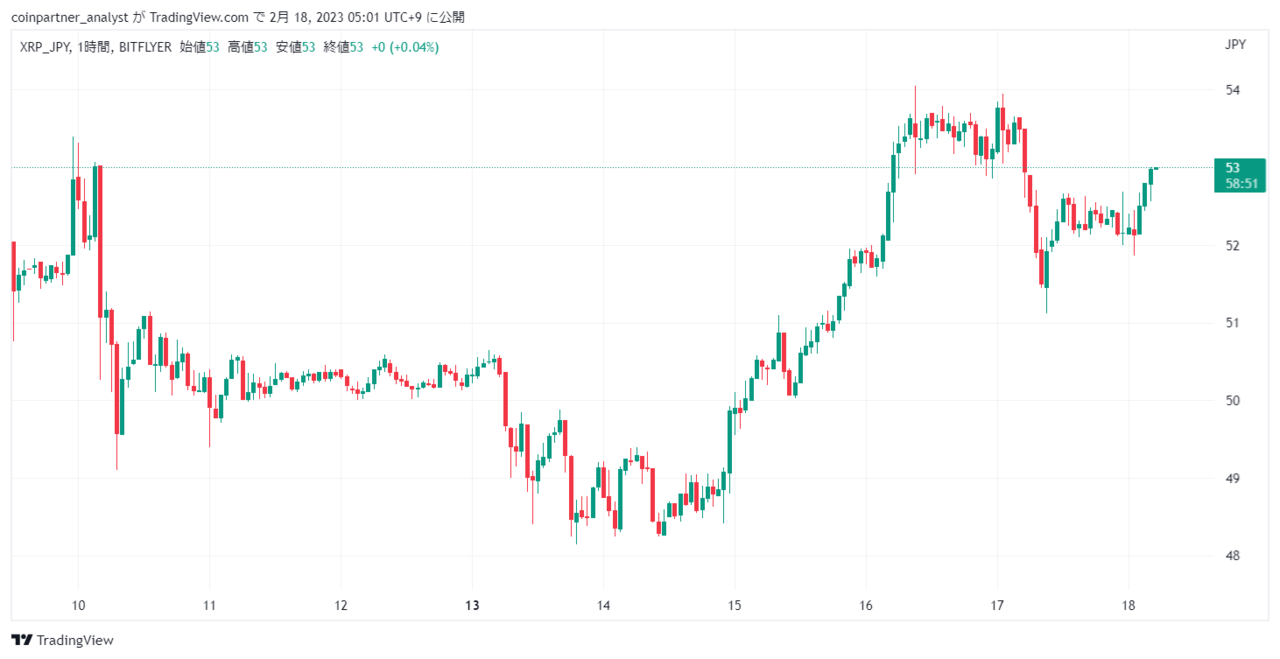Click date label 10 on time axis
The image size is (1280, 659).
[x=78, y=605]
